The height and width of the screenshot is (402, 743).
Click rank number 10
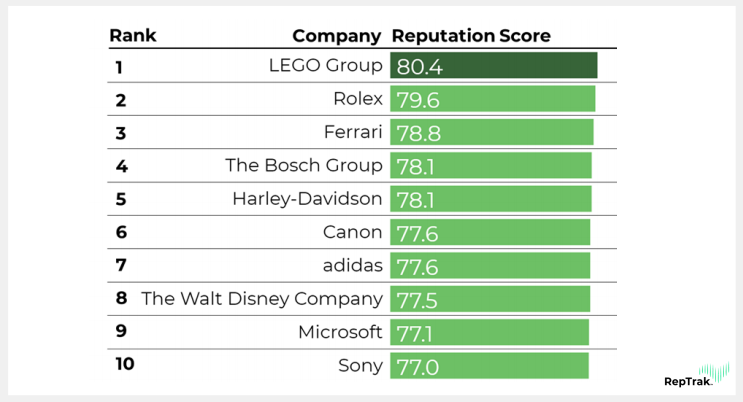pyautogui.click(x=125, y=365)
